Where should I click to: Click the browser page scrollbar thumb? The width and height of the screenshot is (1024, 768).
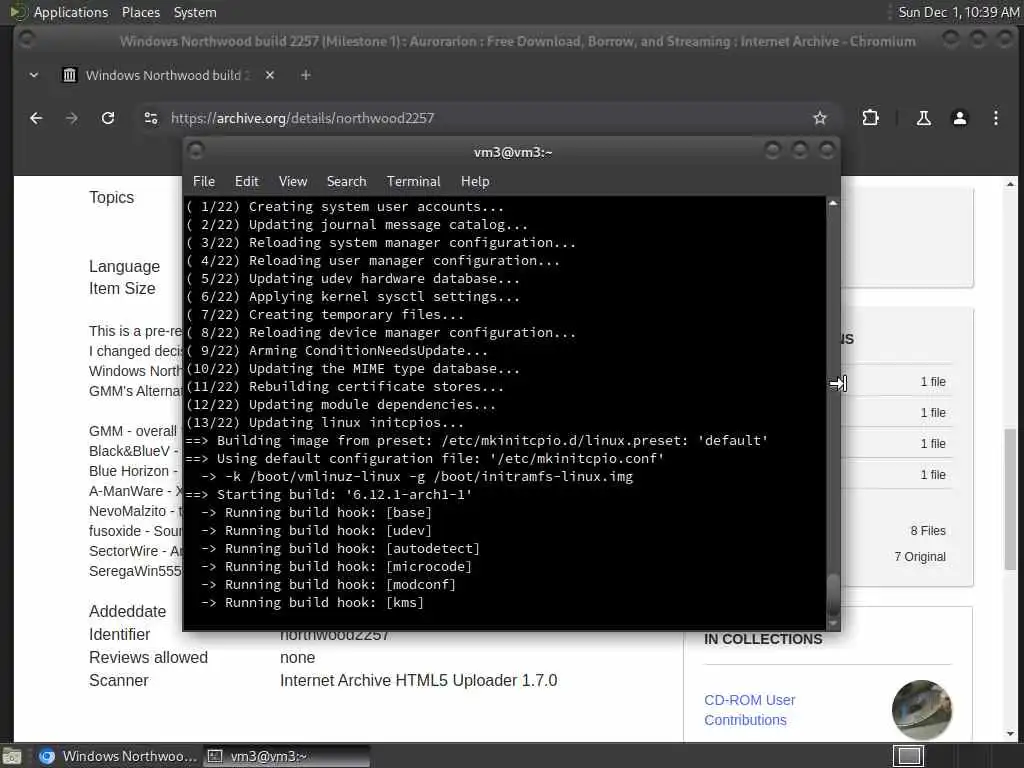click(1010, 500)
